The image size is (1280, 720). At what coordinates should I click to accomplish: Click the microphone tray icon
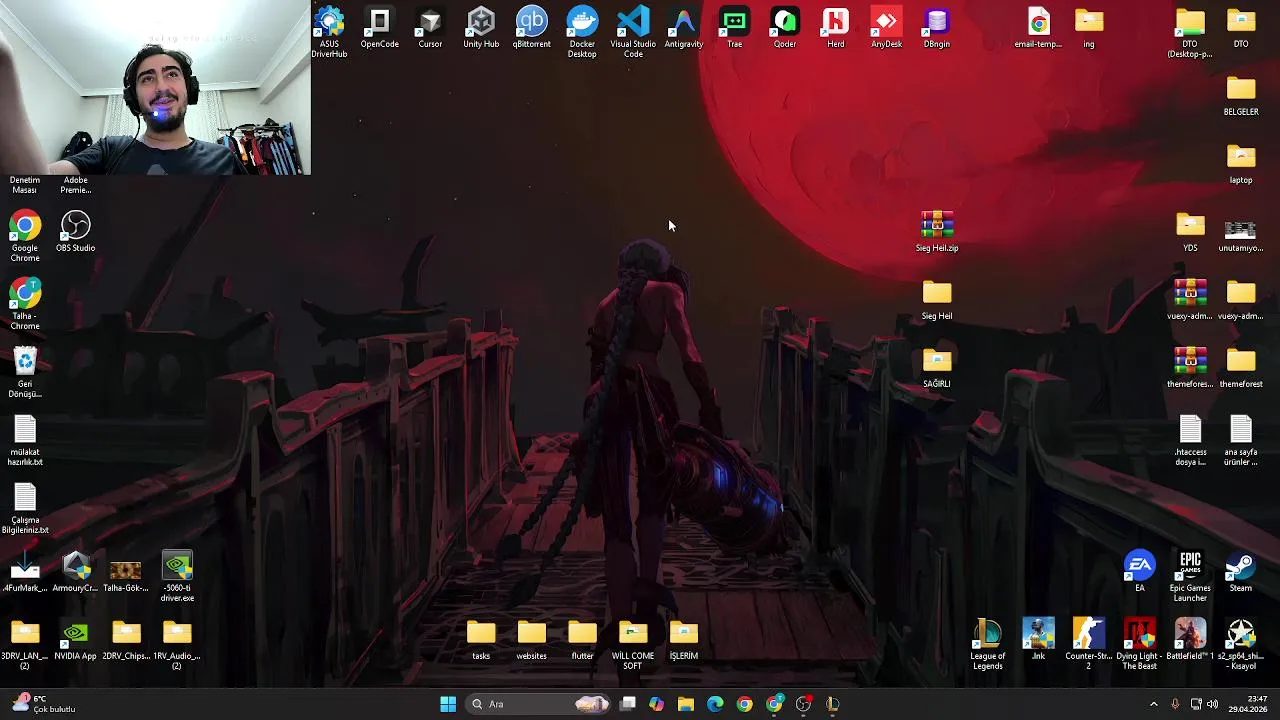1175,704
